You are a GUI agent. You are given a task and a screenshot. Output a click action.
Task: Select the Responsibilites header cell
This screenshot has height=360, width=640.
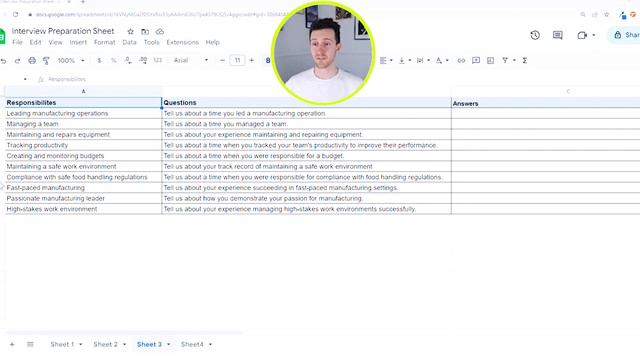click(x=83, y=103)
